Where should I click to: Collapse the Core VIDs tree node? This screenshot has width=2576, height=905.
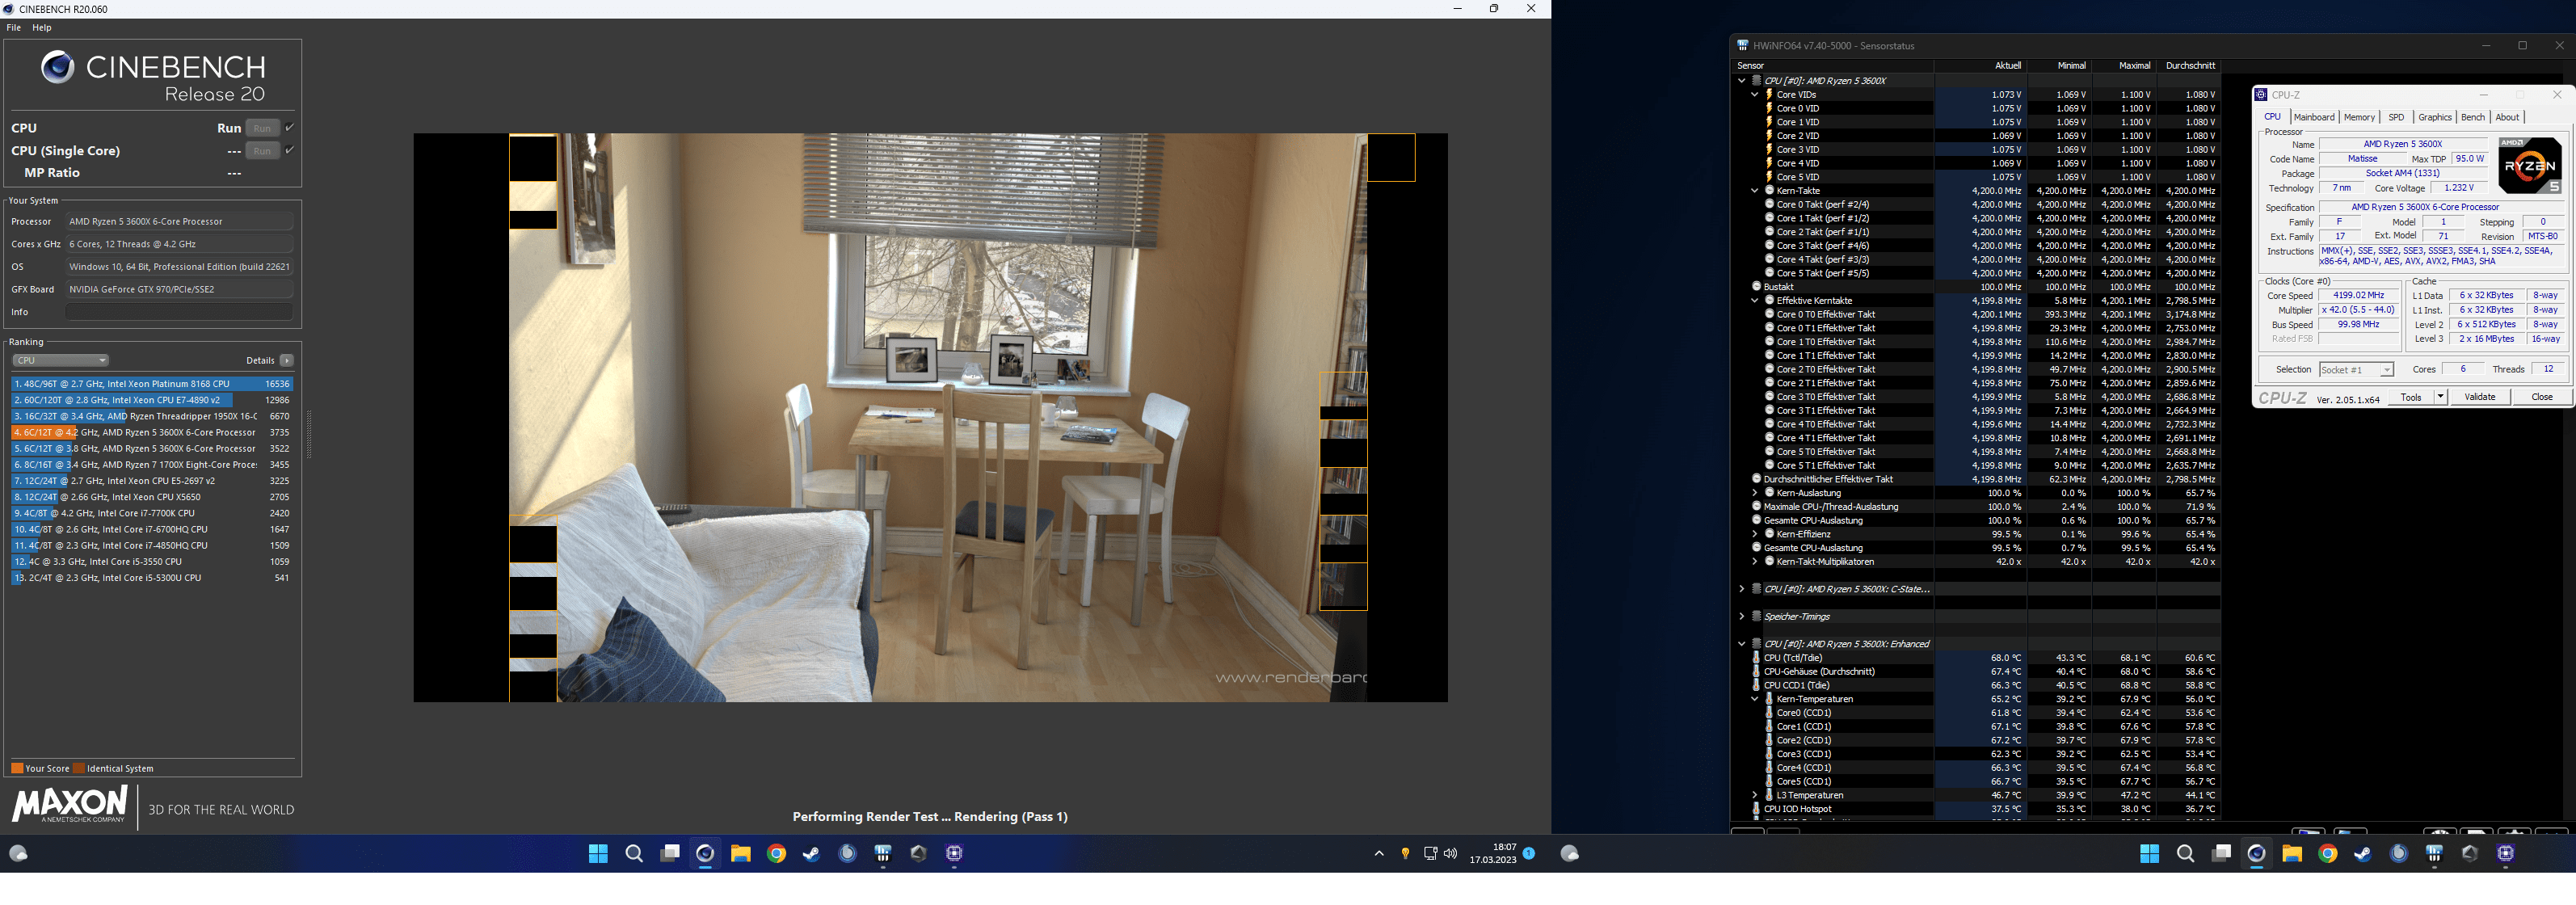[x=1754, y=95]
